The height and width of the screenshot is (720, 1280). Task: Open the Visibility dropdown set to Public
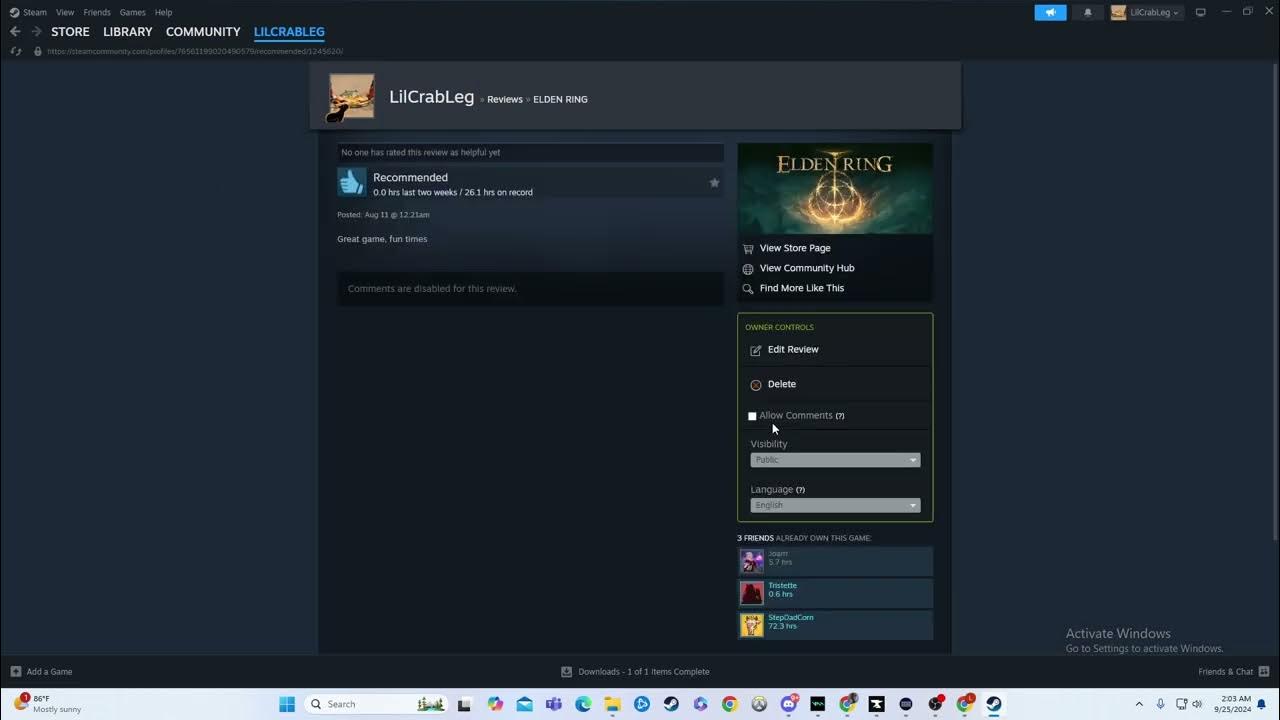click(835, 460)
